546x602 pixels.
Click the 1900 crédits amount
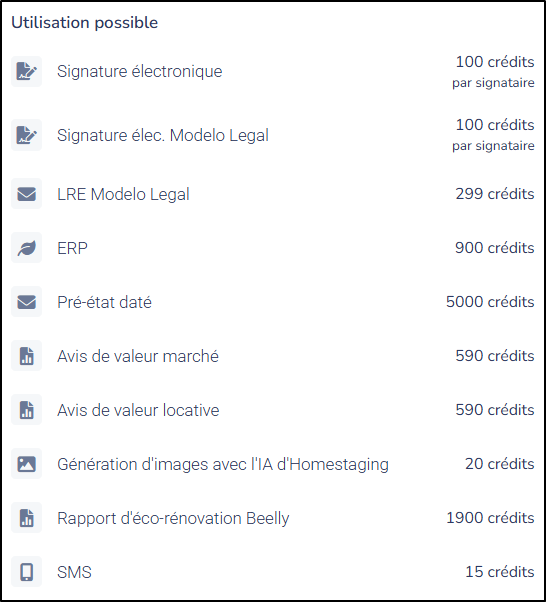(x=490, y=518)
